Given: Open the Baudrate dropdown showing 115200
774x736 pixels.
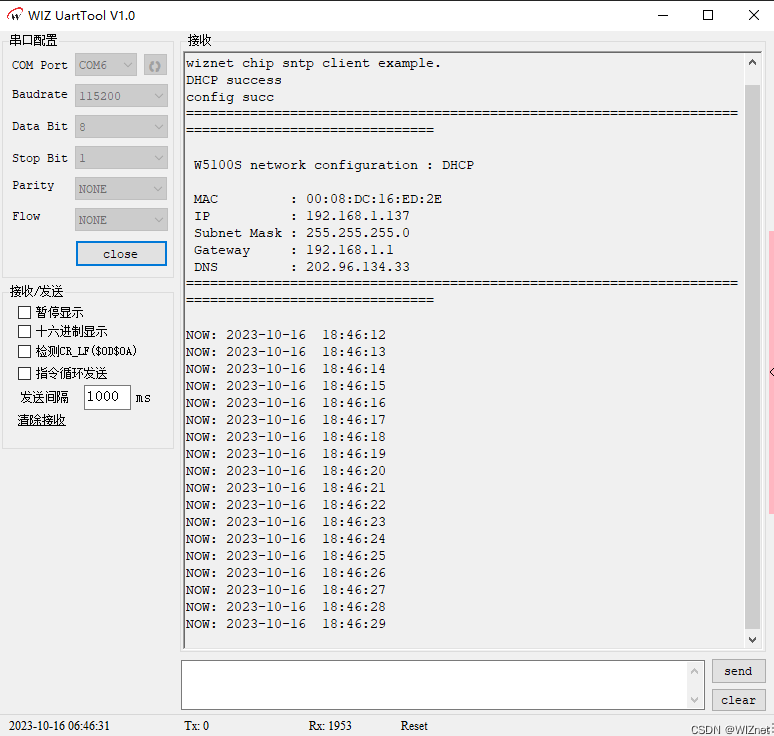Looking at the screenshot, I should 121,96.
